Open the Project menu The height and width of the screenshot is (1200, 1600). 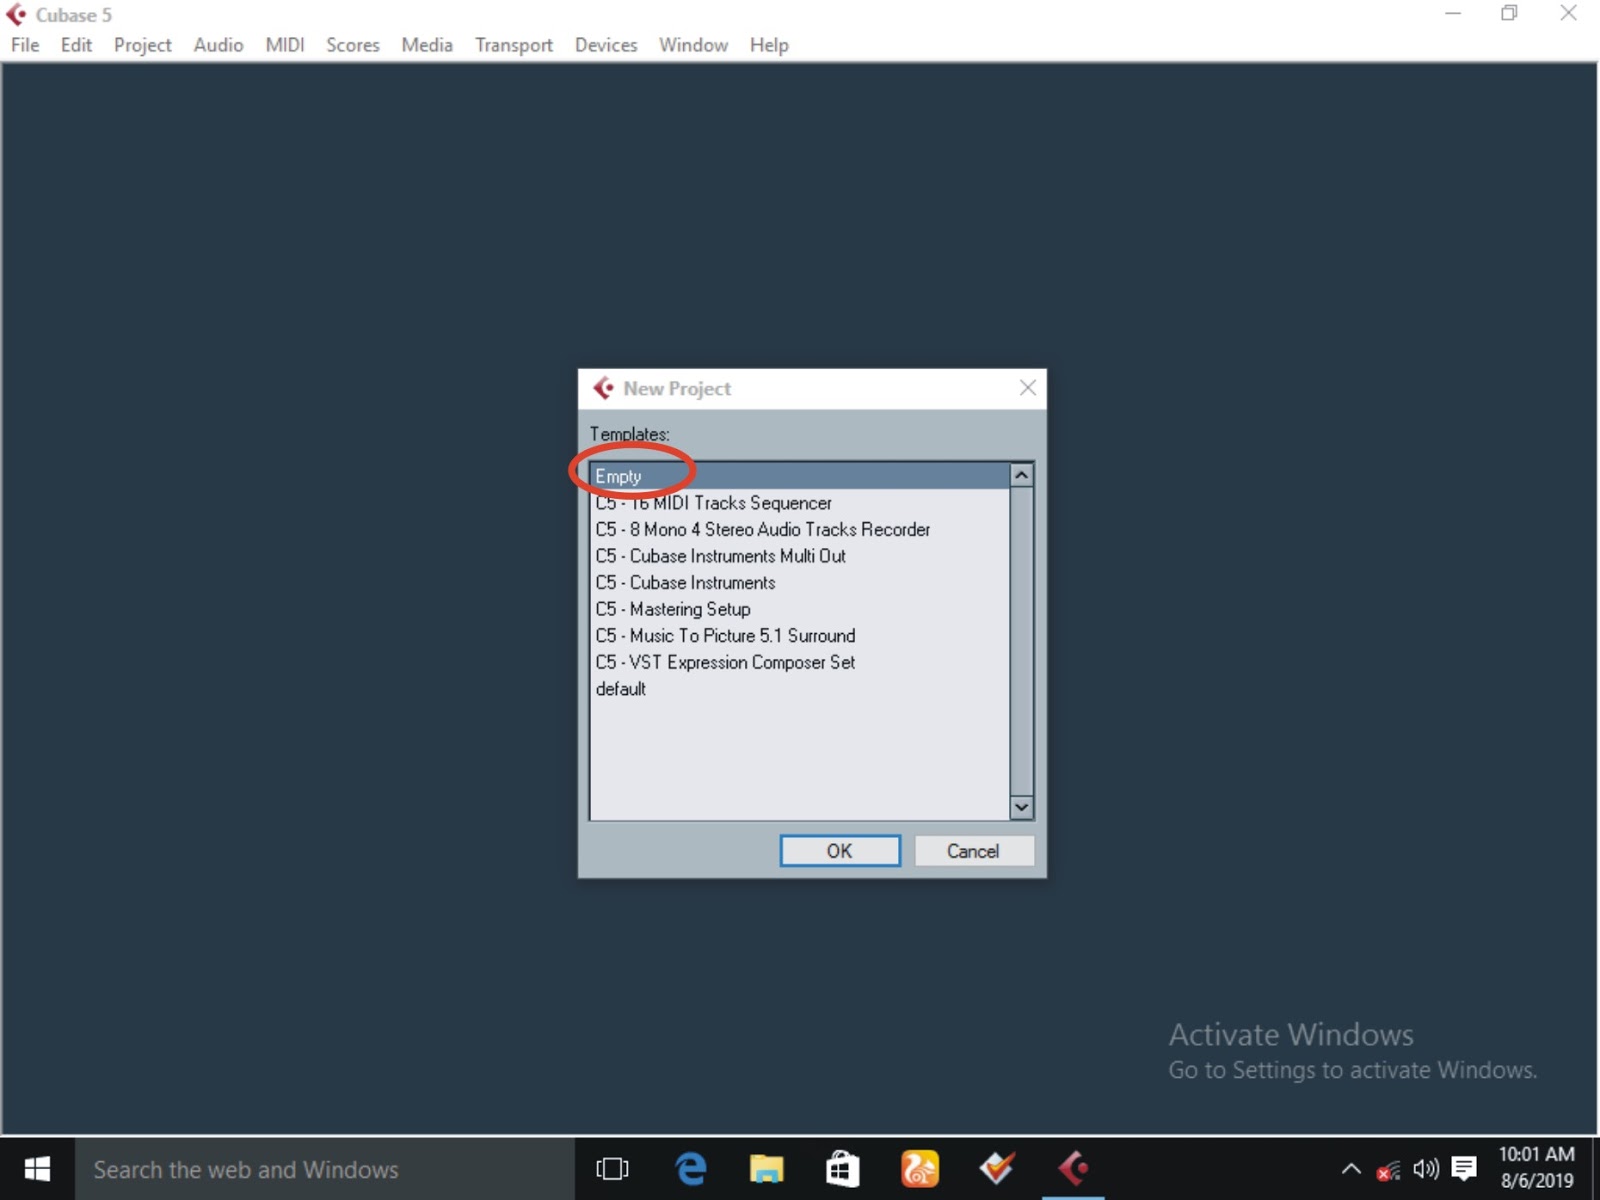pos(142,45)
